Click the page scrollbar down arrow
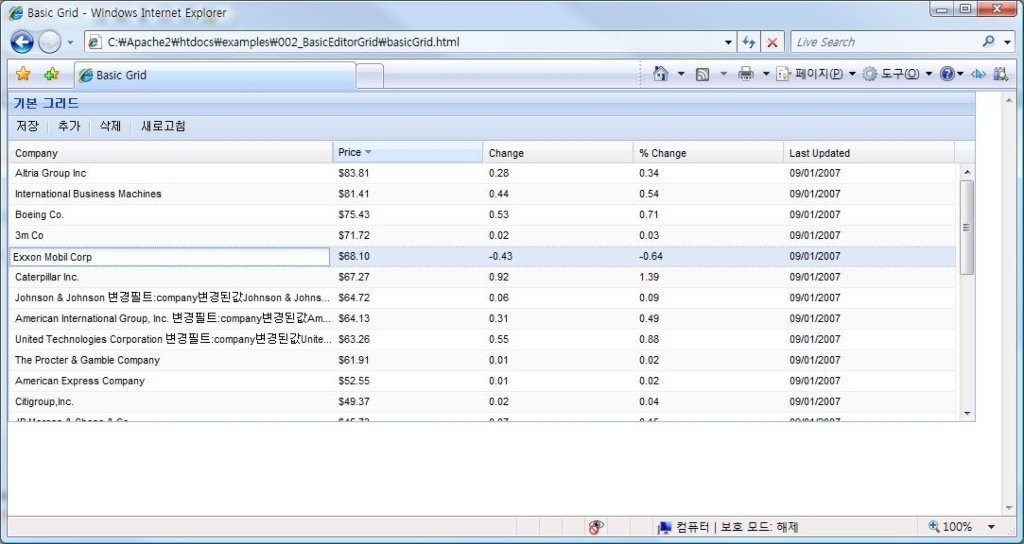 tap(1009, 509)
